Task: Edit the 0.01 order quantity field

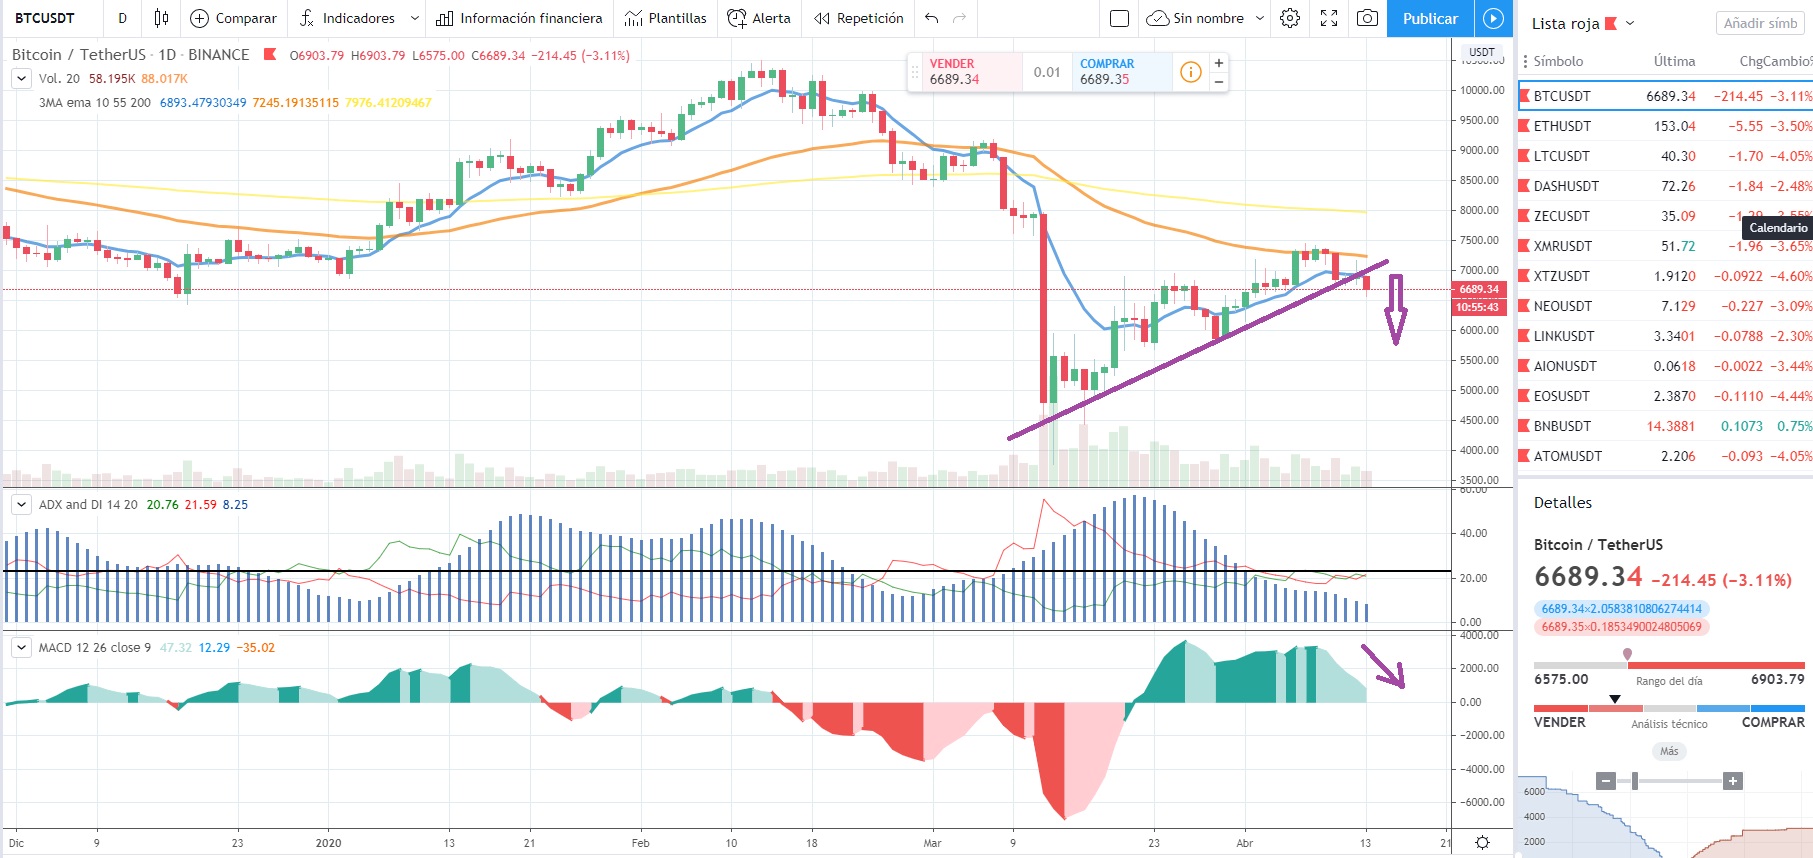Action: [x=1047, y=71]
